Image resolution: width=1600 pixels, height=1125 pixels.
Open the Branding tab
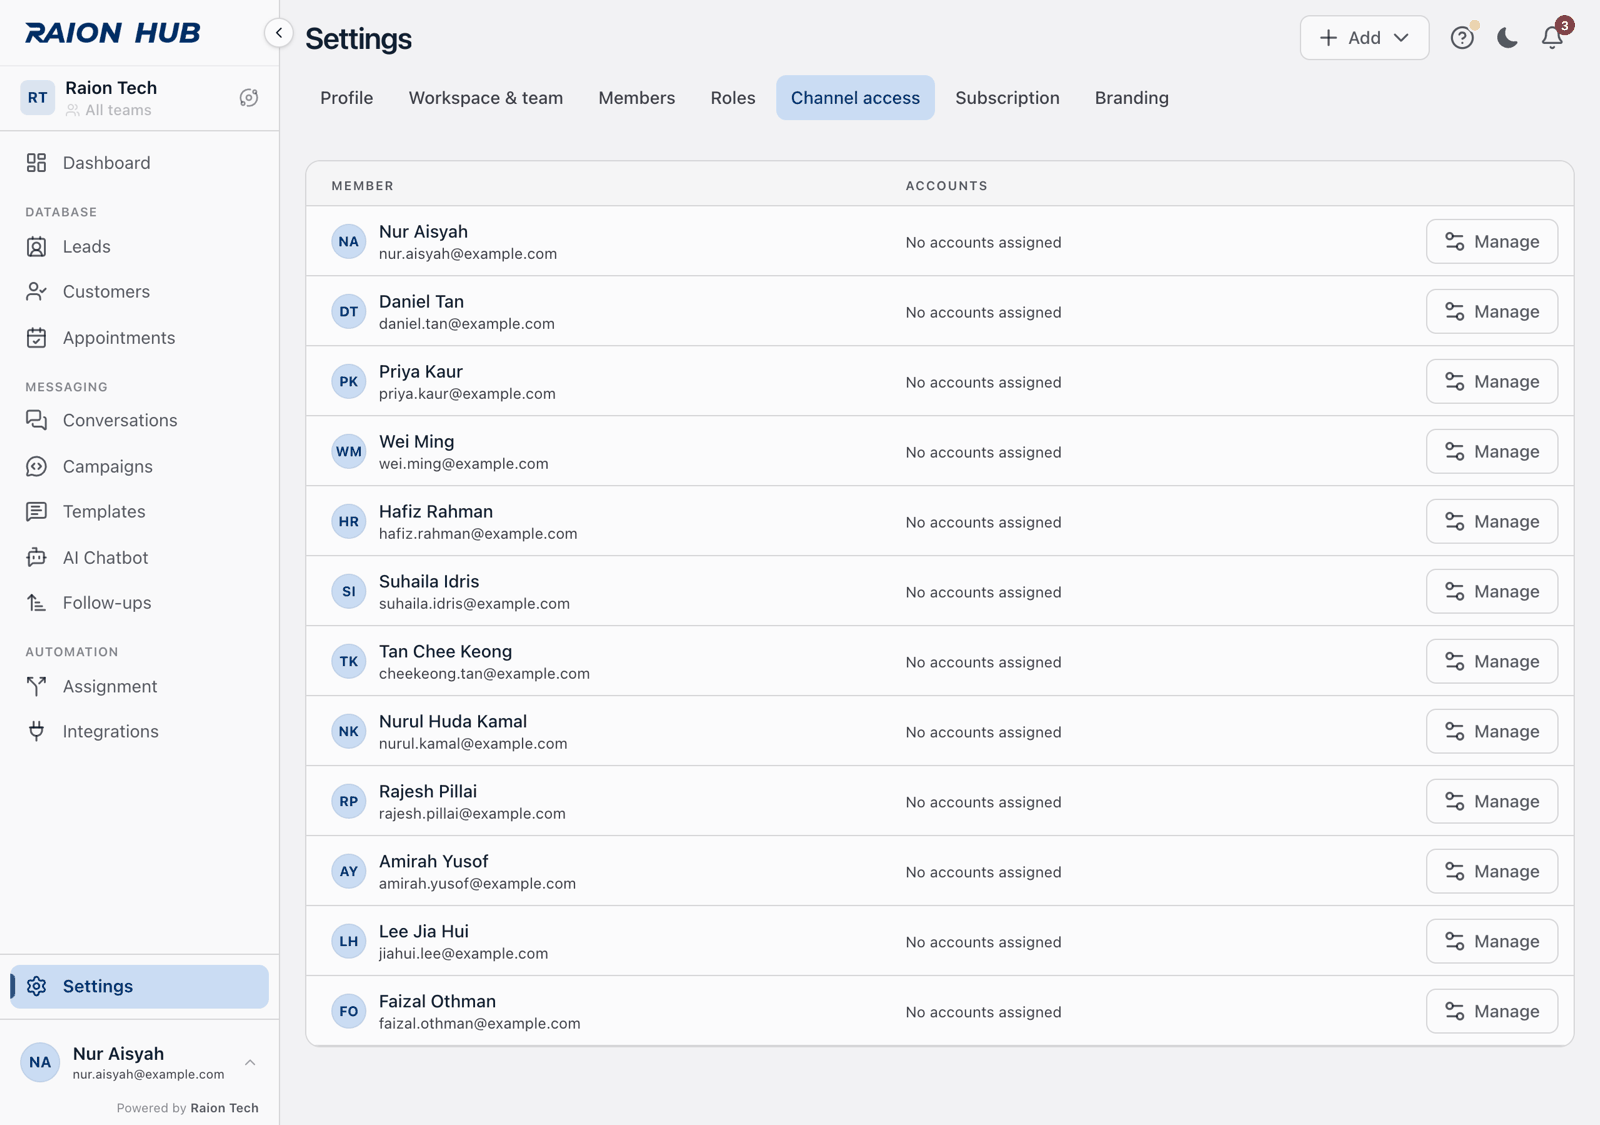1132,98
